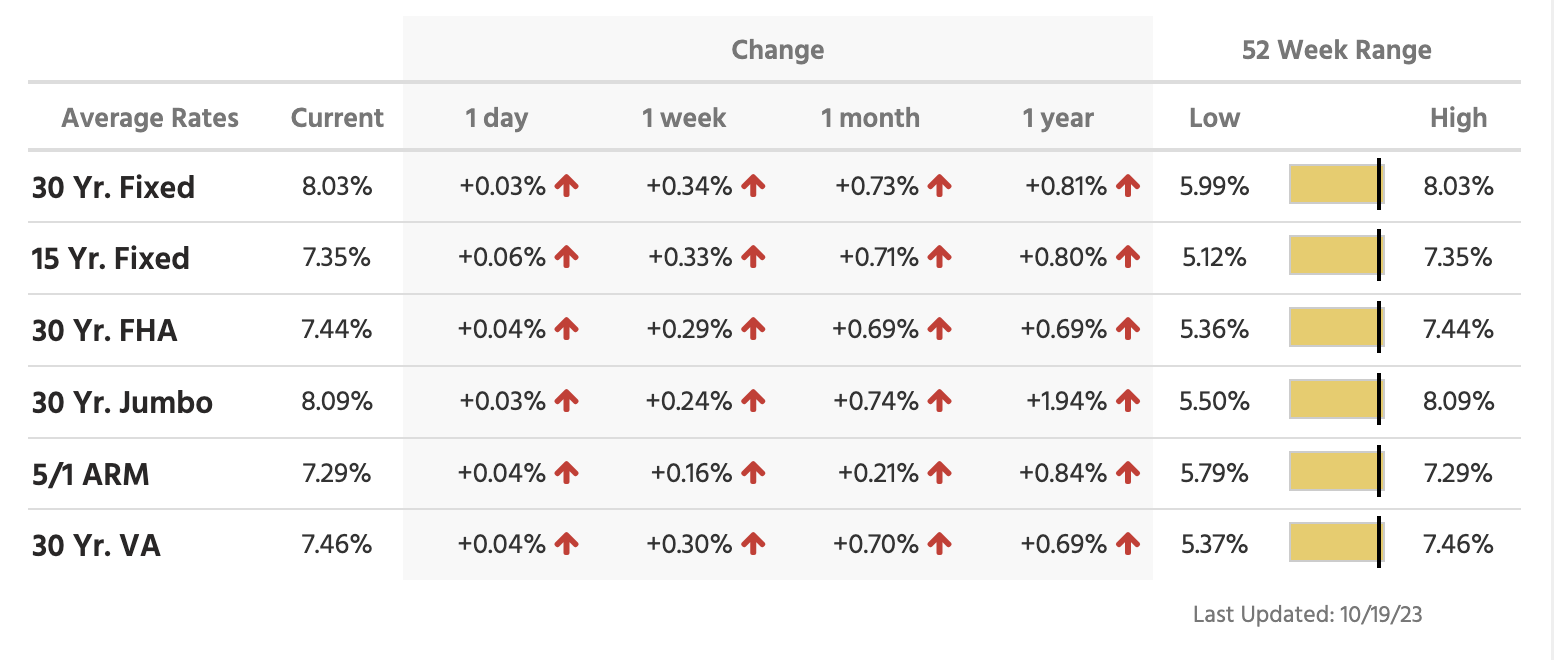Click the red arrow next to 30 Yr. FHA 1 month

(939, 329)
